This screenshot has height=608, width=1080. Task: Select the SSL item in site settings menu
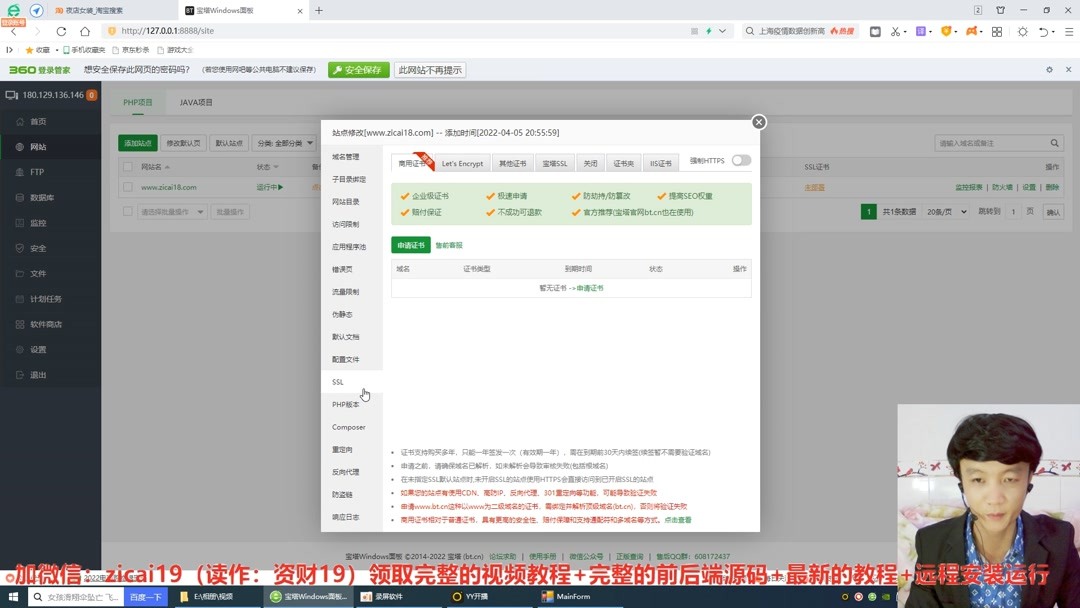pyautogui.click(x=337, y=381)
